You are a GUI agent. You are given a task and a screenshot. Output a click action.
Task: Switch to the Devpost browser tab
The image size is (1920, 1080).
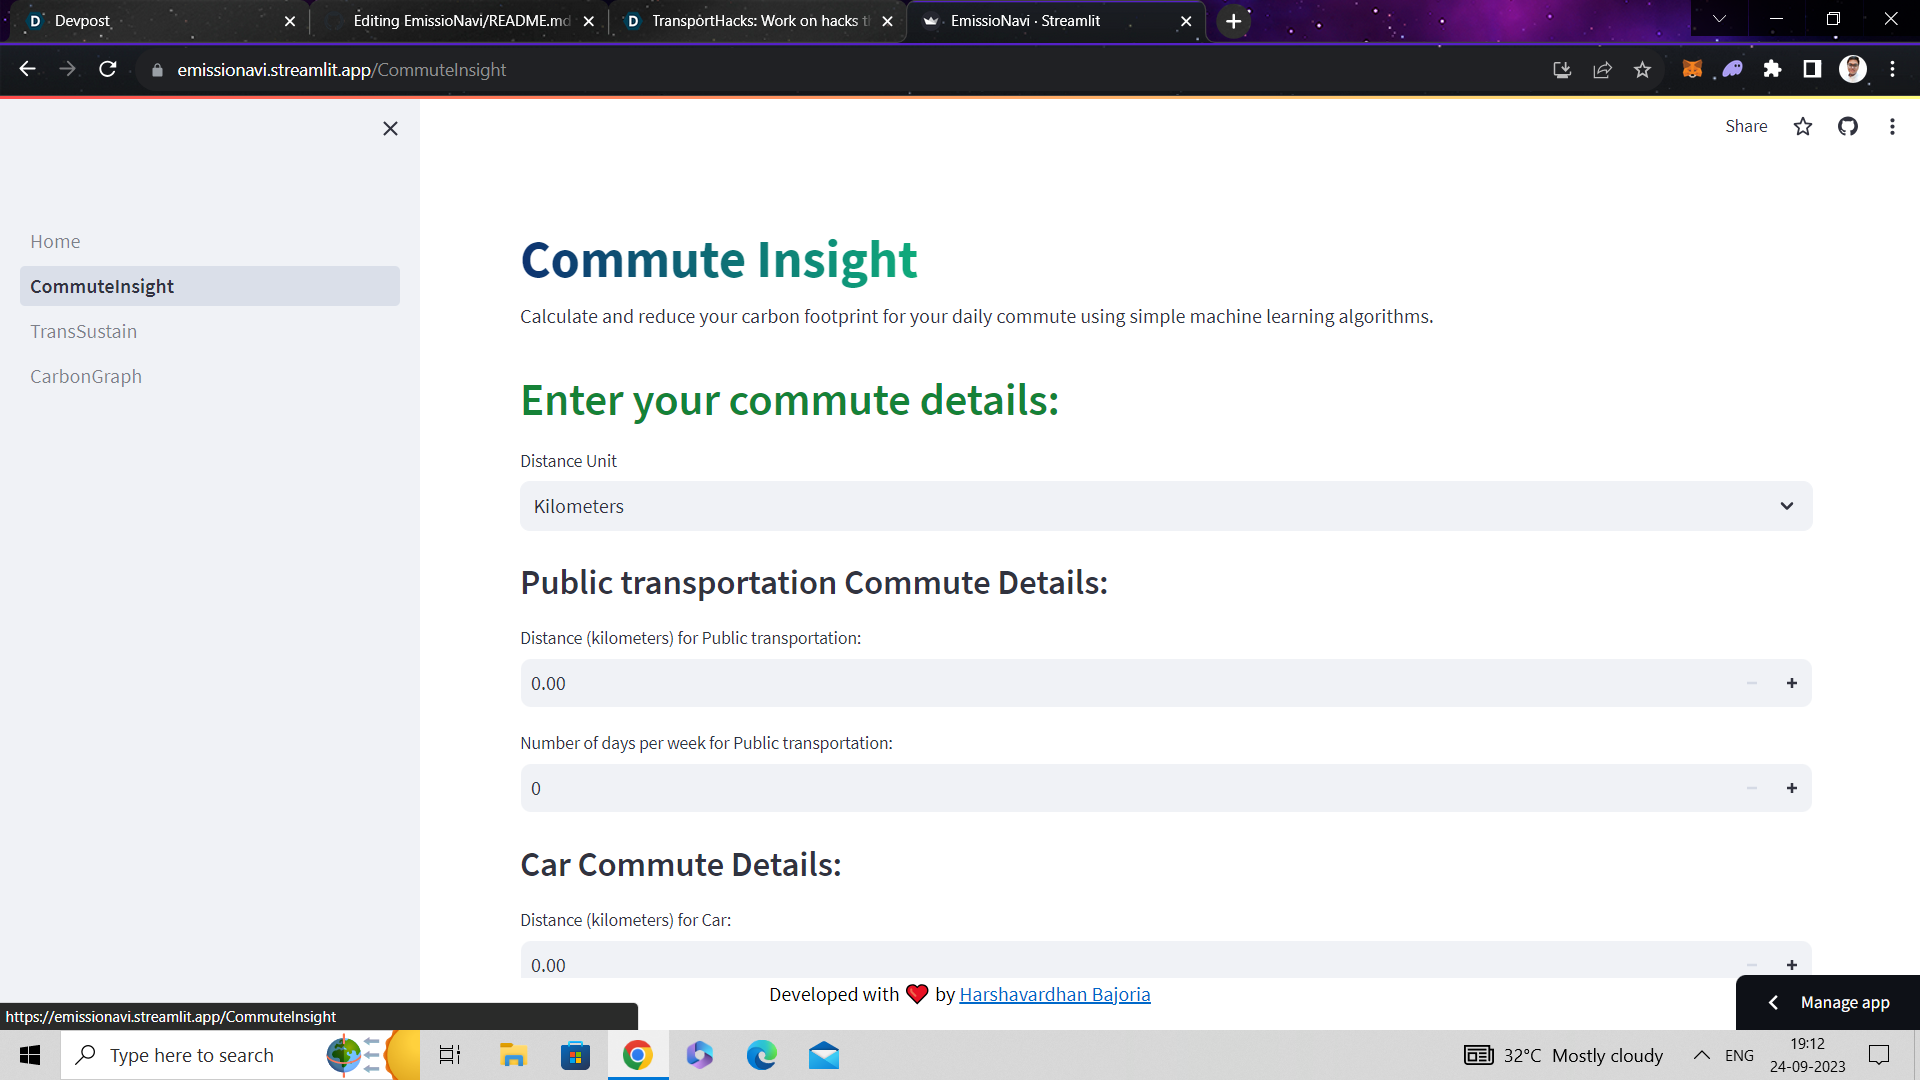point(150,21)
